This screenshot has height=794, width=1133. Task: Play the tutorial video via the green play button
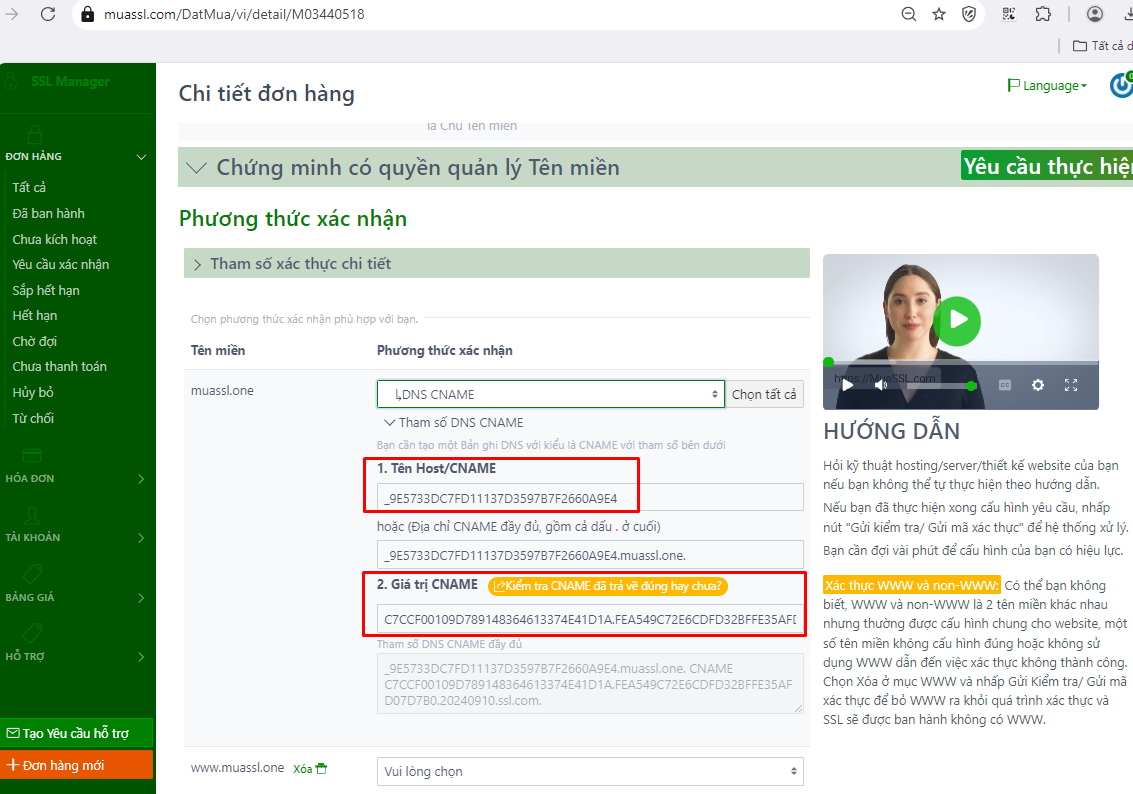click(958, 320)
